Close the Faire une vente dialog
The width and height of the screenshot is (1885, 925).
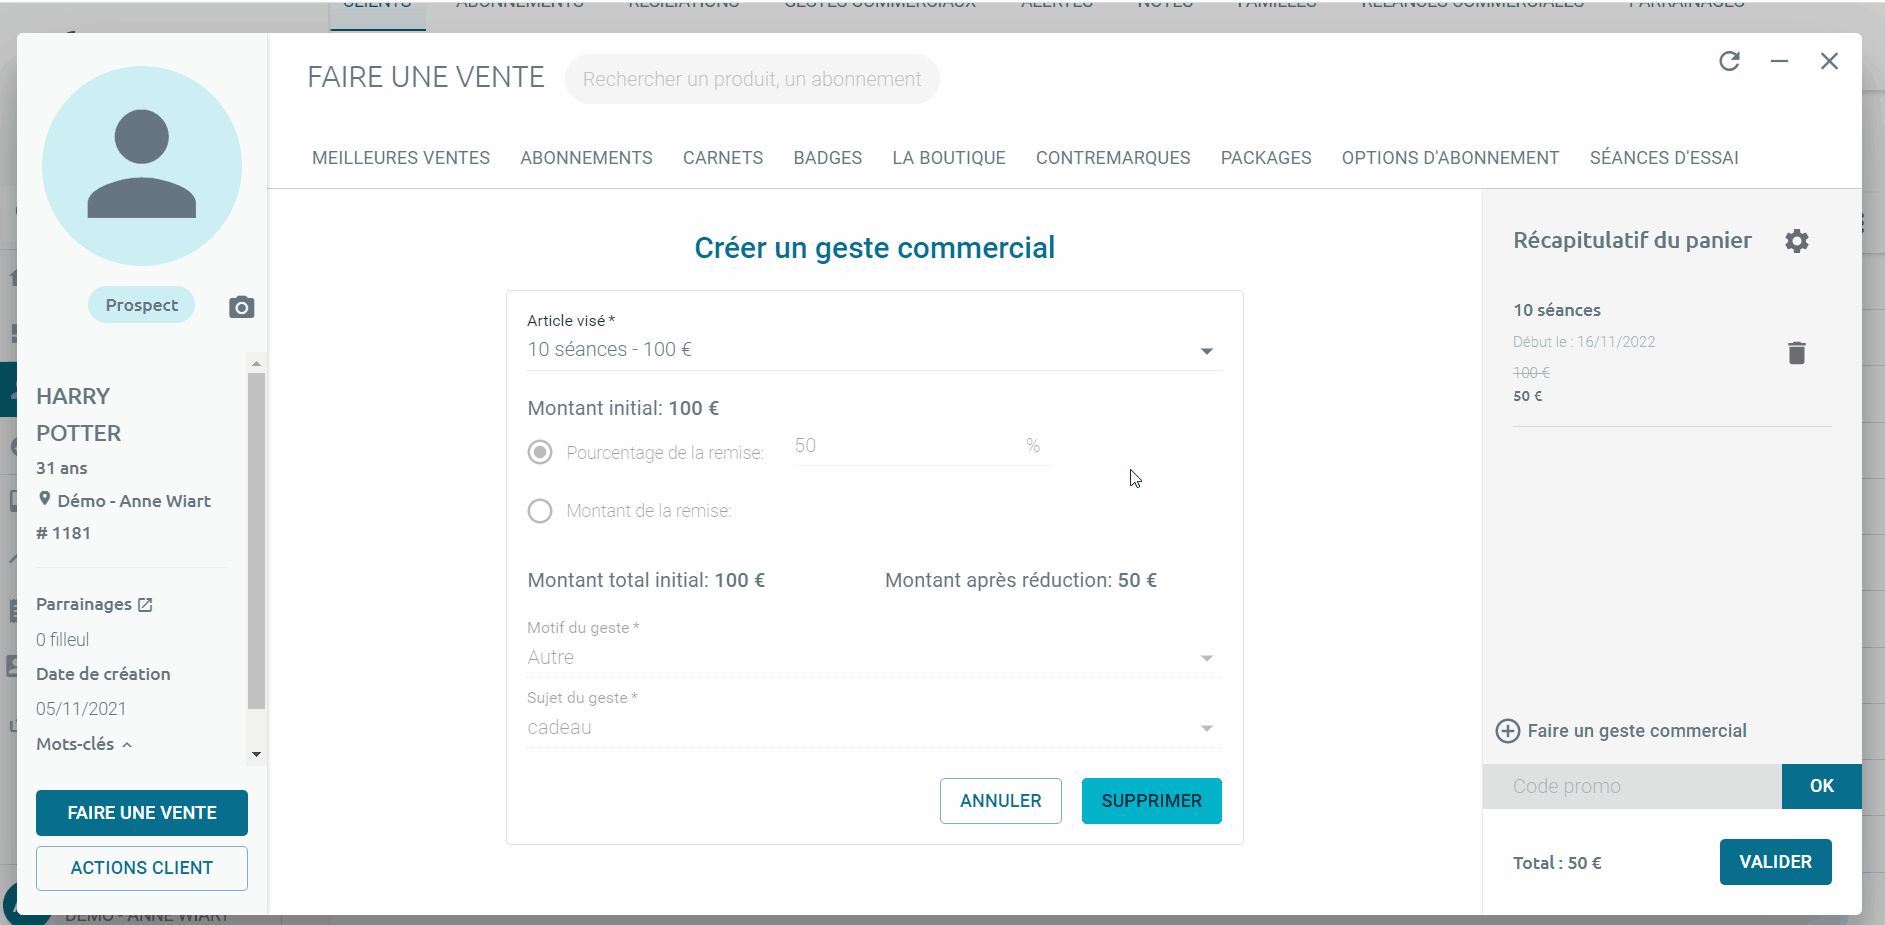(1829, 61)
